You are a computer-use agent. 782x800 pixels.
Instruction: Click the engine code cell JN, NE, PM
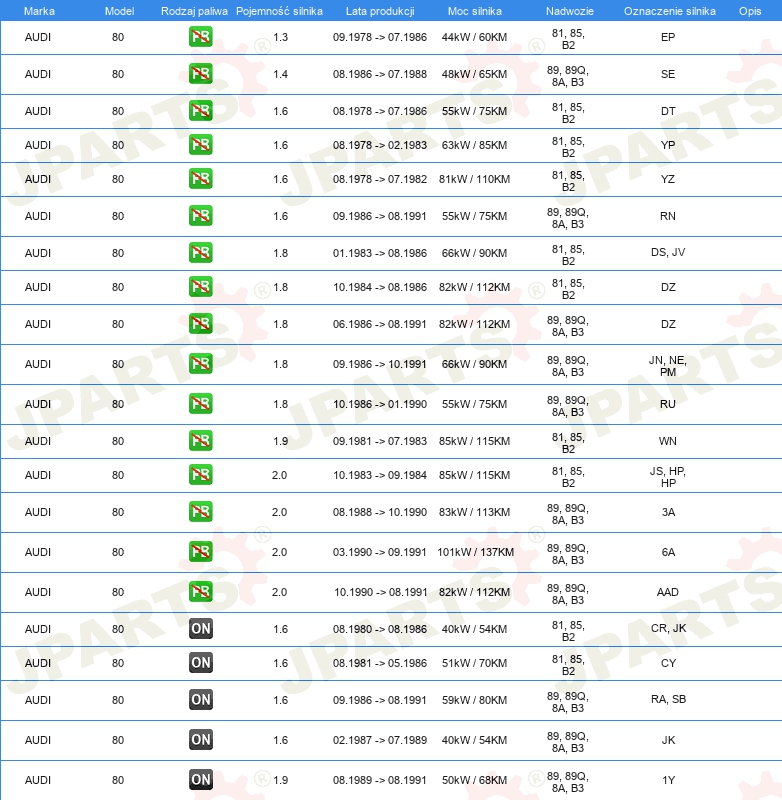[x=668, y=366]
